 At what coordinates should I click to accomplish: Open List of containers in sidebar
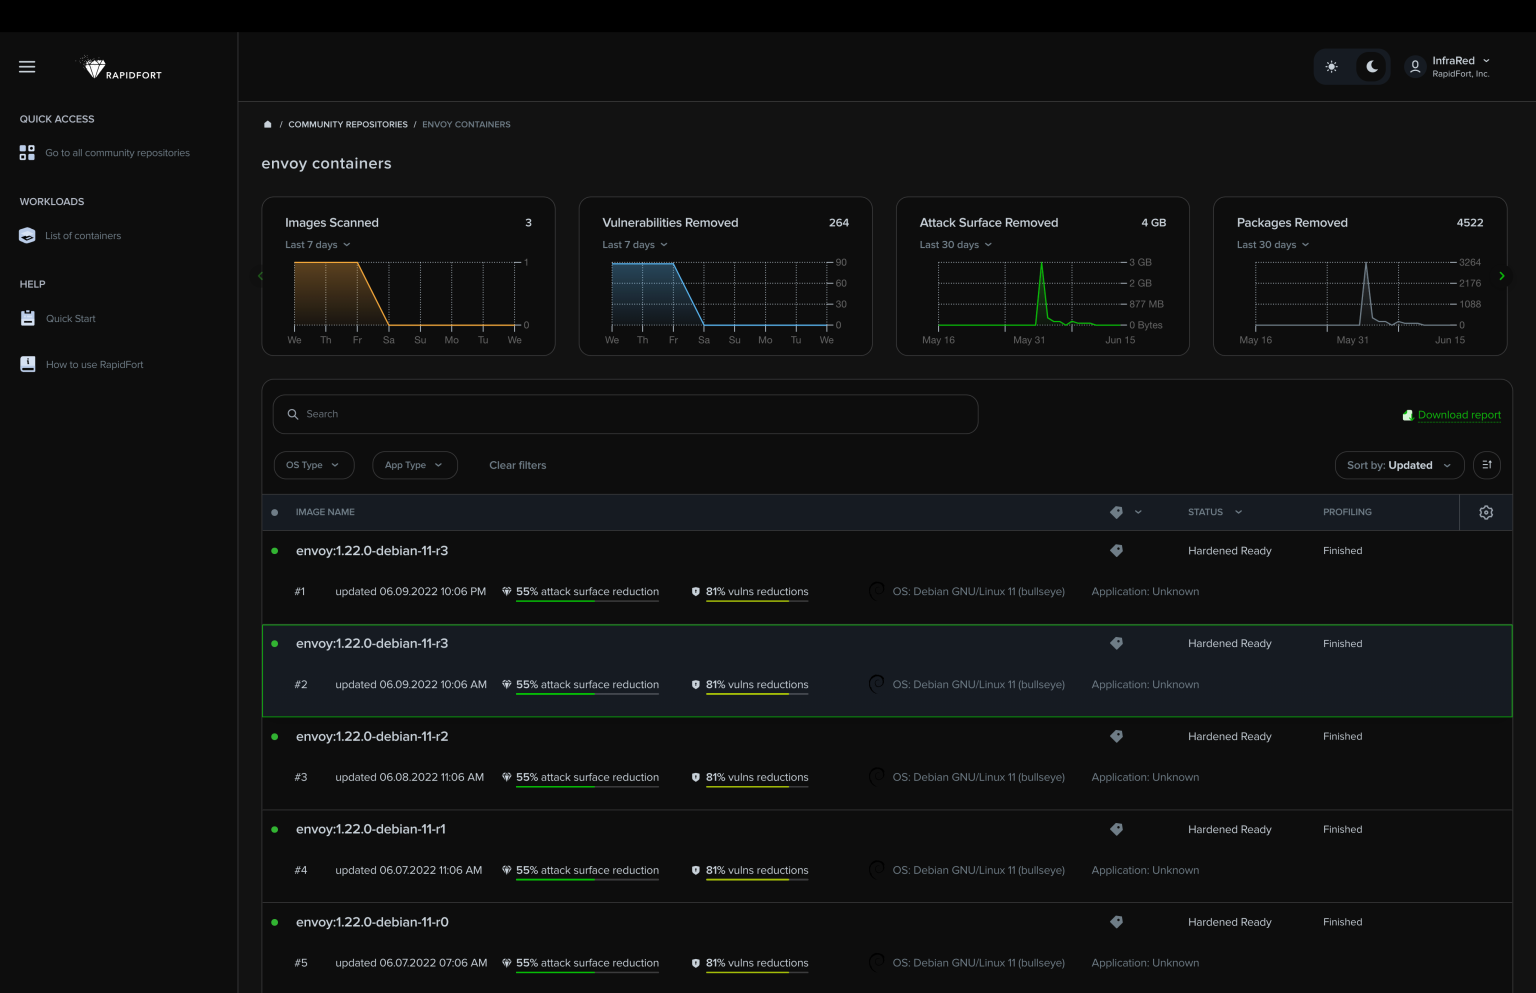click(x=82, y=236)
